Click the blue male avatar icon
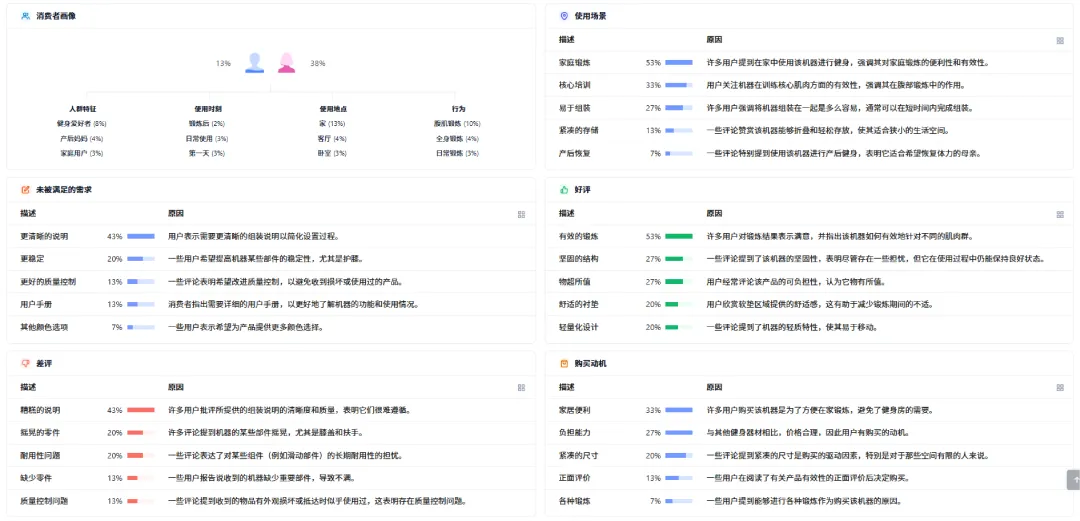Screen dimensions: 1080x521 pyautogui.click(x=255, y=63)
